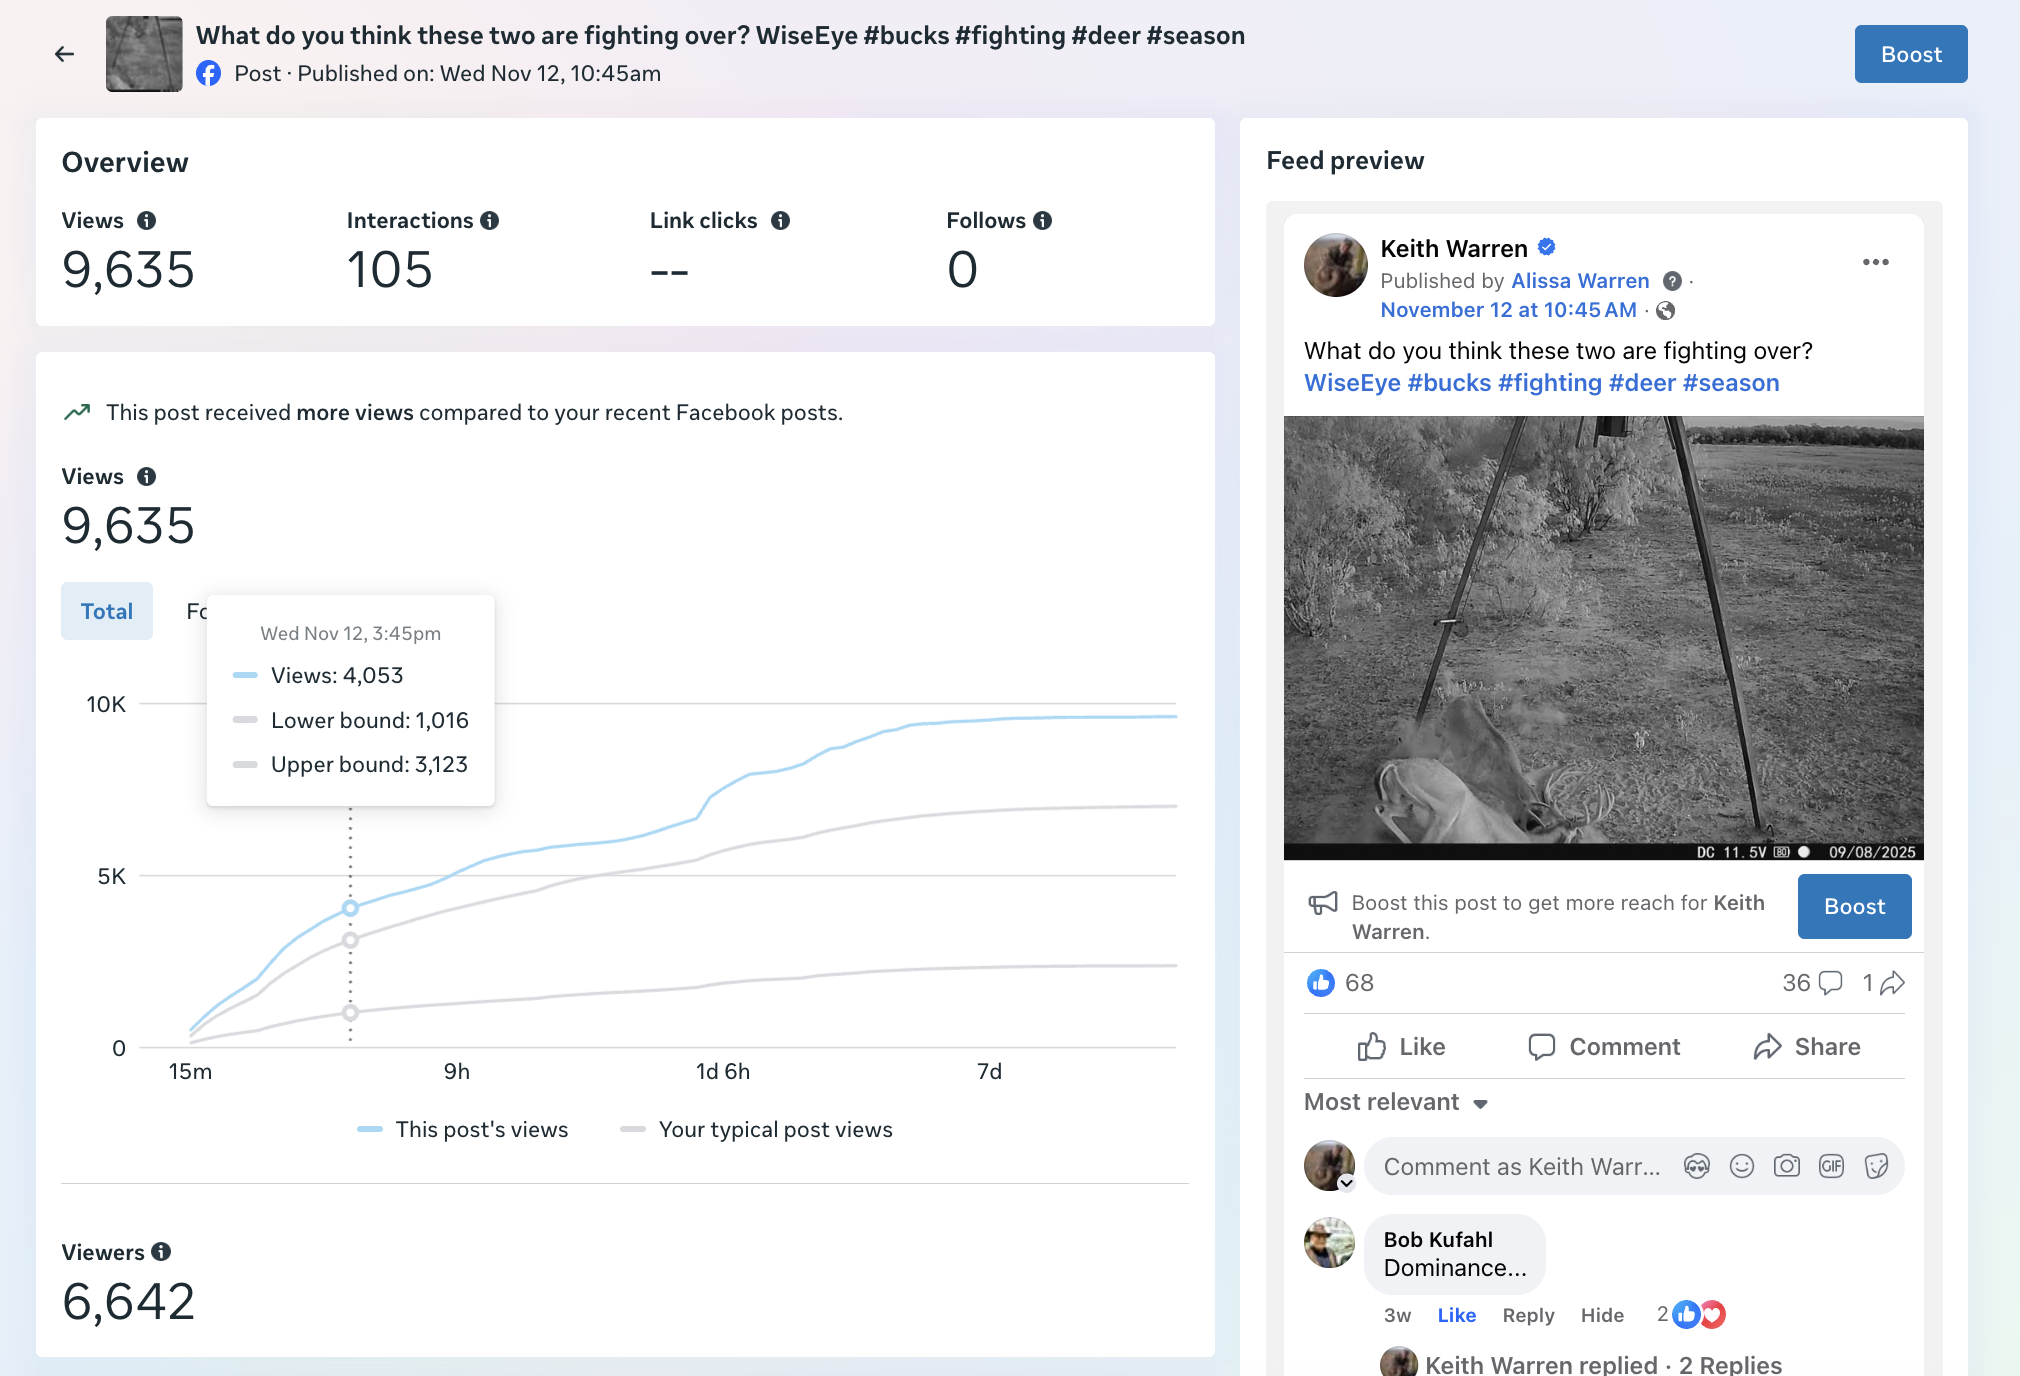This screenshot has width=2020, height=1376.
Task: Click the camera photo icon in comment box
Action: point(1787,1166)
